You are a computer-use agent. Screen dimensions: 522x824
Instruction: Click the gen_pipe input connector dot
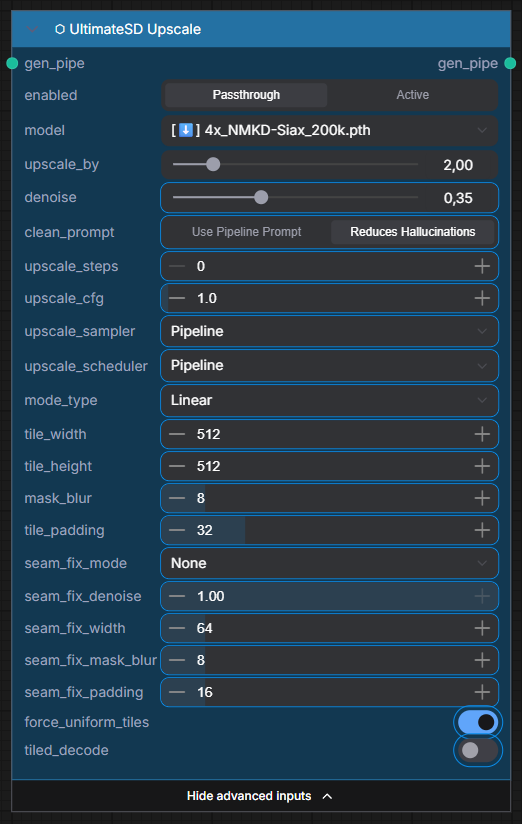click(12, 64)
